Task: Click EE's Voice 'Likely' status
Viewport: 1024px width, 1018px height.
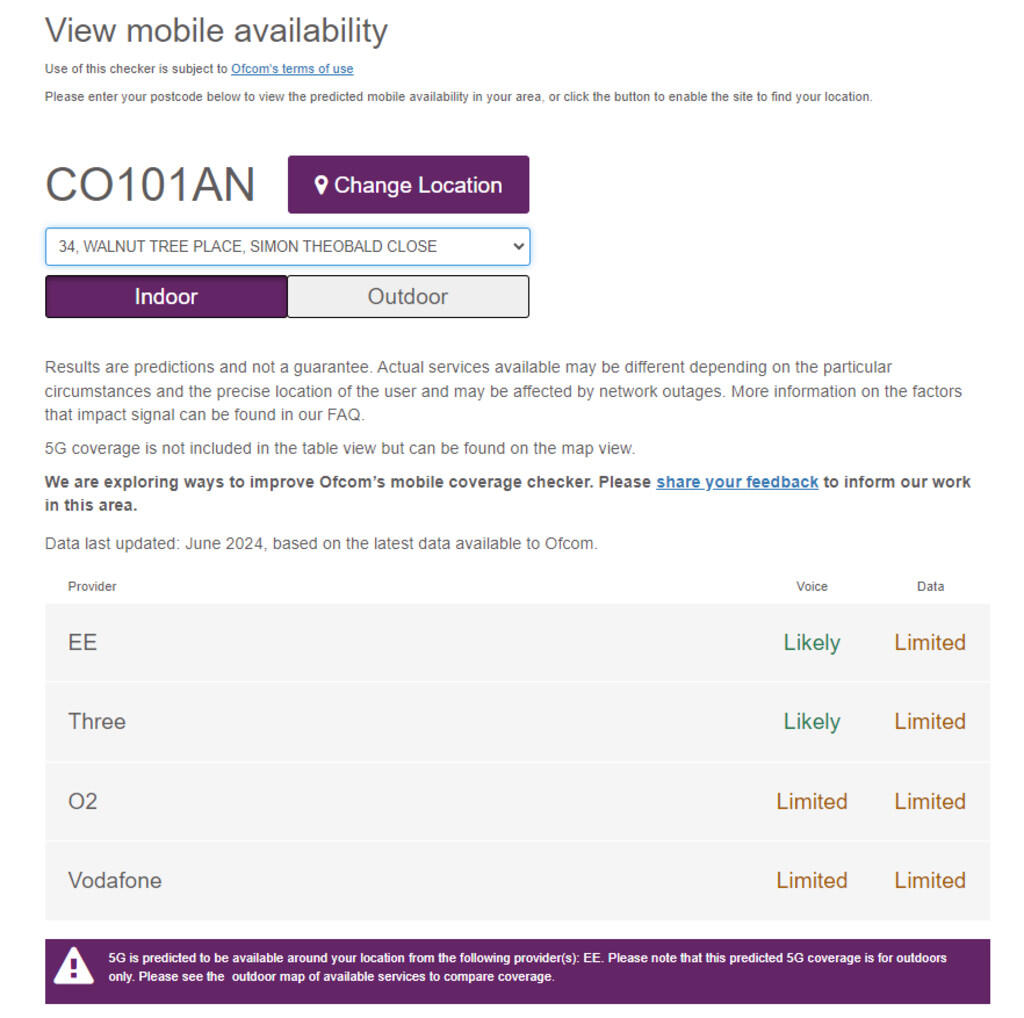Action: pos(811,642)
